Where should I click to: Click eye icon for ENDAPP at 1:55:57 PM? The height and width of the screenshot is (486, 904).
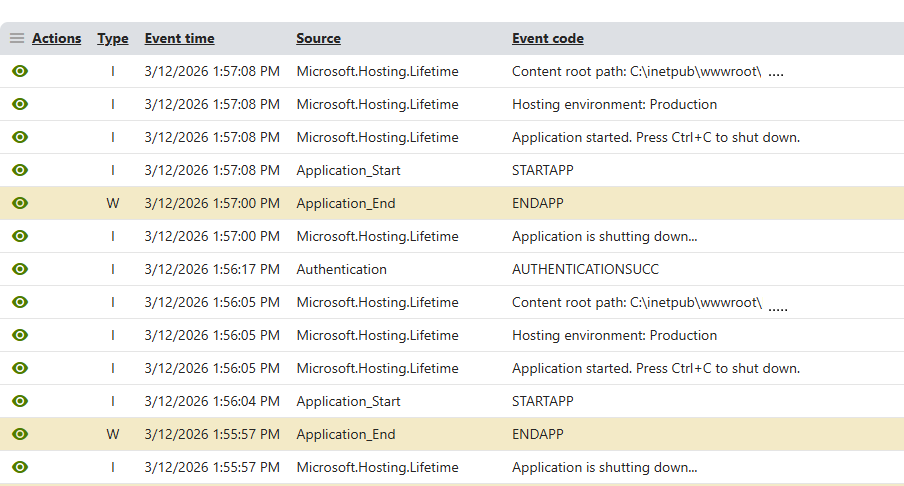tap(20, 434)
